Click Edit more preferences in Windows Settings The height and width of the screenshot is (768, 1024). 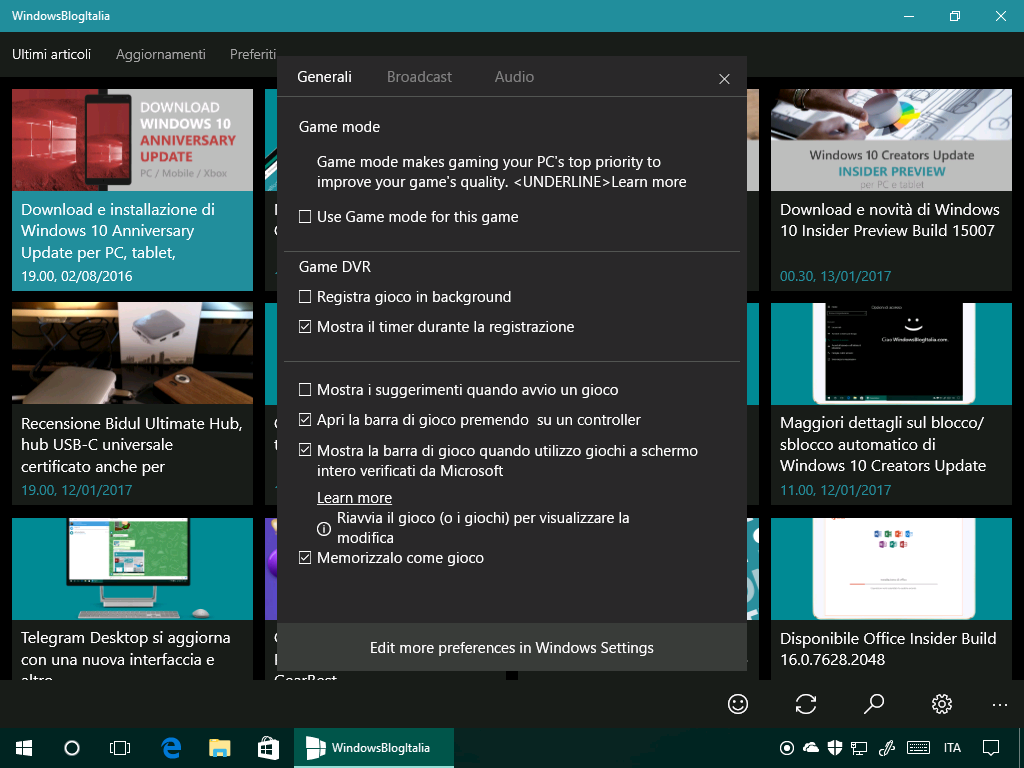click(x=512, y=647)
